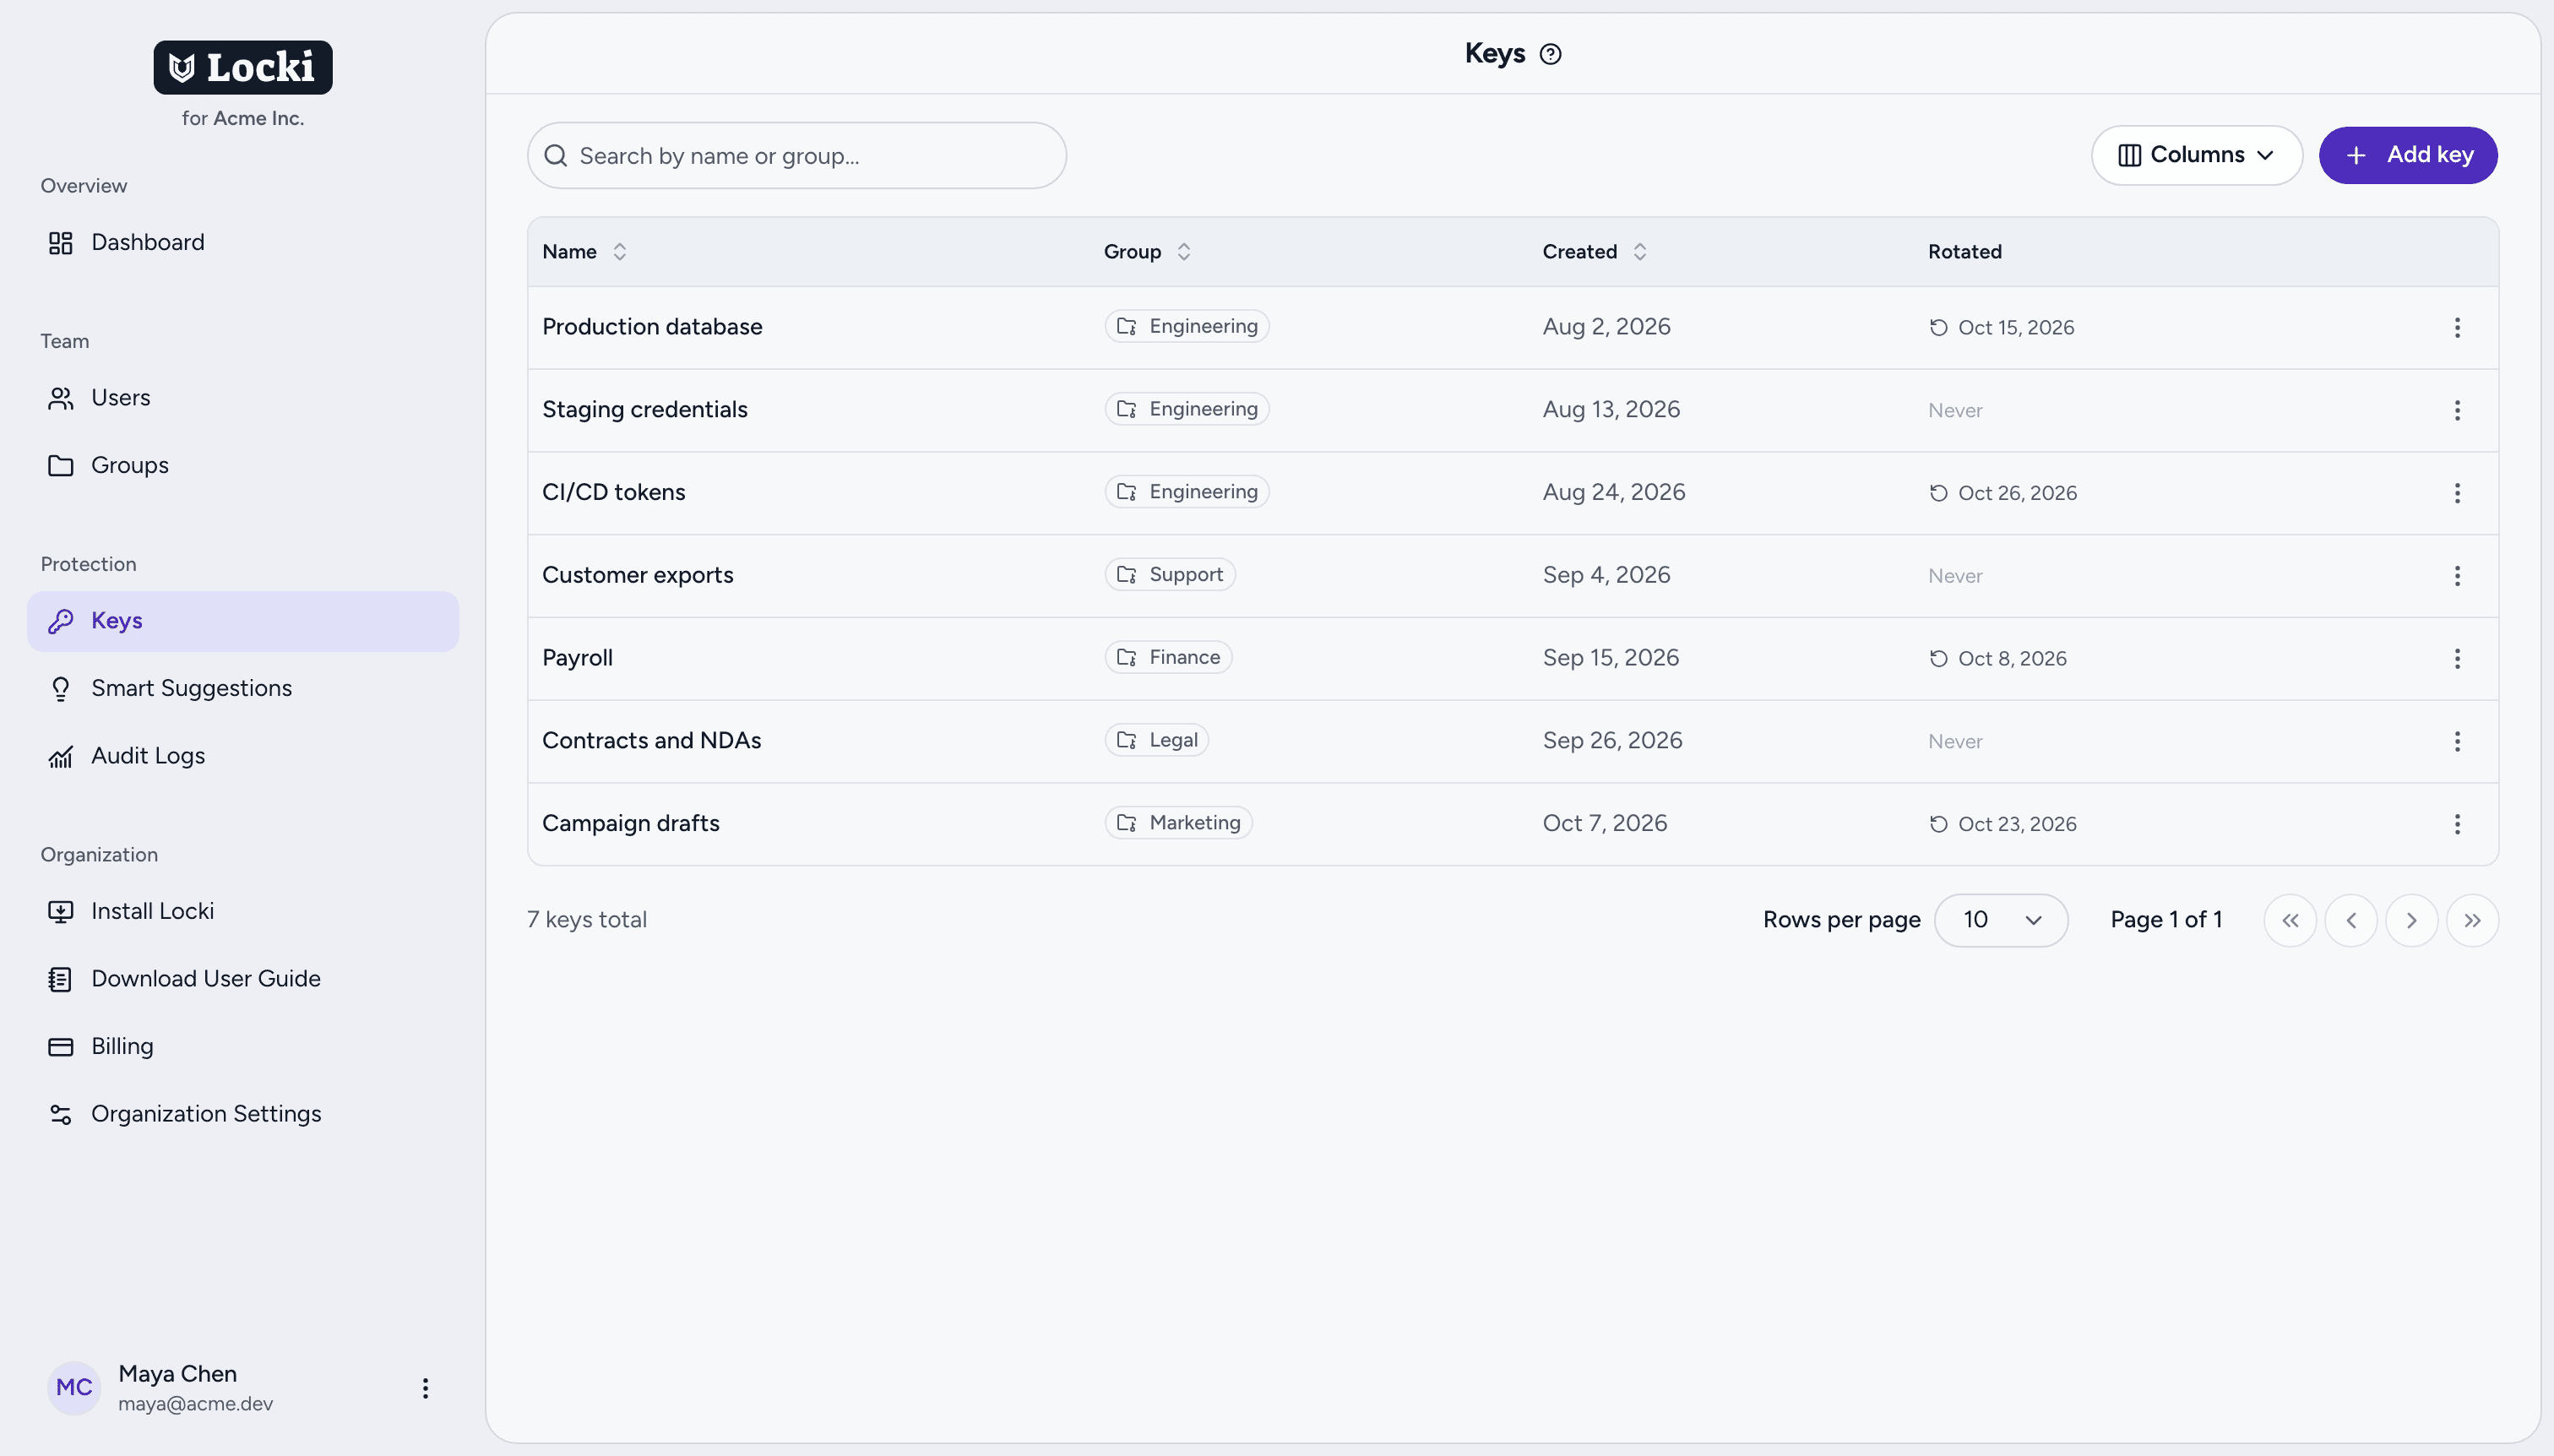This screenshot has height=1456, width=2554.
Task: Go to the previous page
Action: (x=2351, y=920)
